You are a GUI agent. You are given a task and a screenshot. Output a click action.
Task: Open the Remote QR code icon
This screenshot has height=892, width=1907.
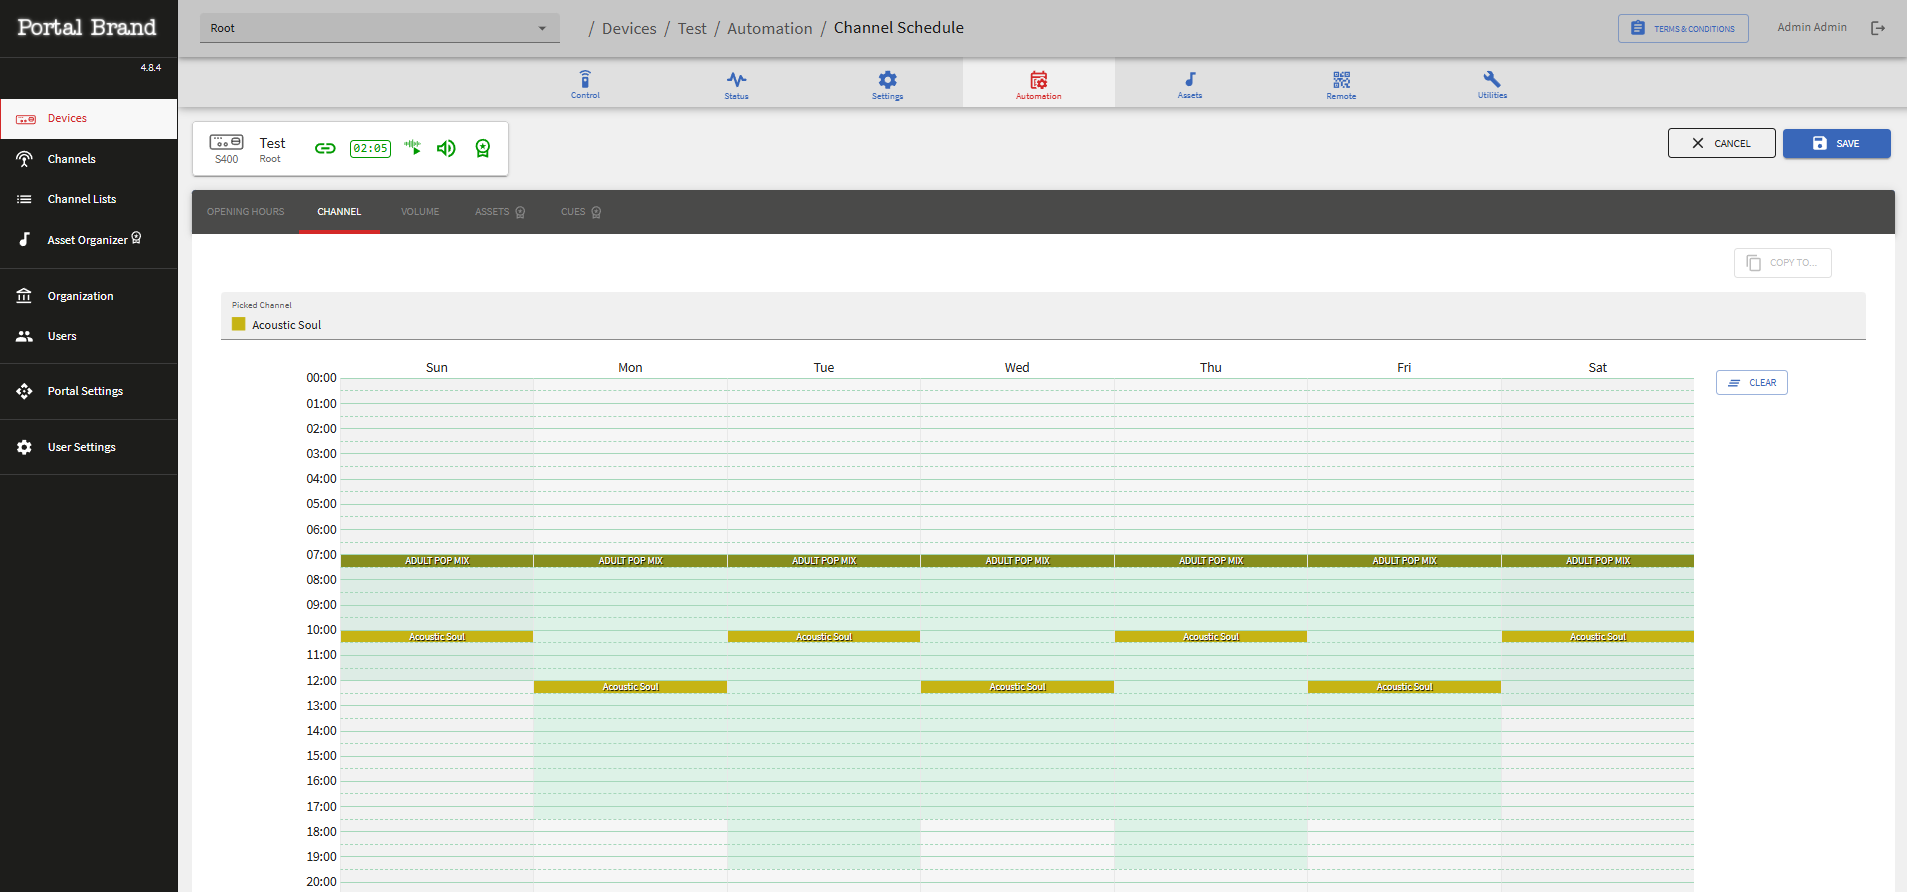1341,79
